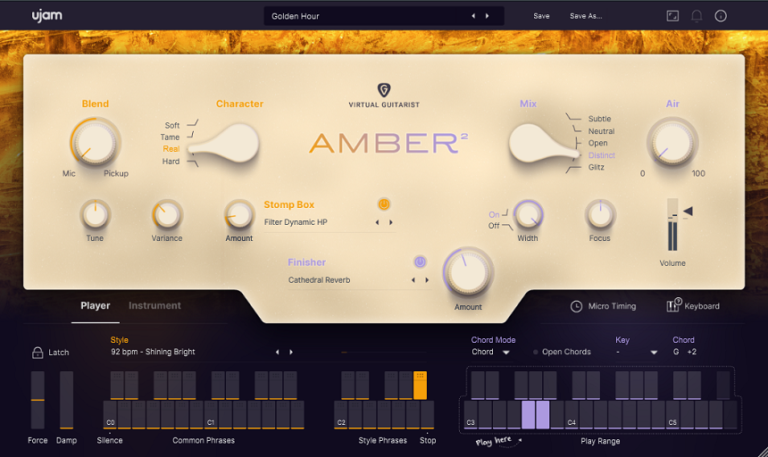The image size is (768, 457).
Task: Switch Width to On
Action: [x=494, y=215]
